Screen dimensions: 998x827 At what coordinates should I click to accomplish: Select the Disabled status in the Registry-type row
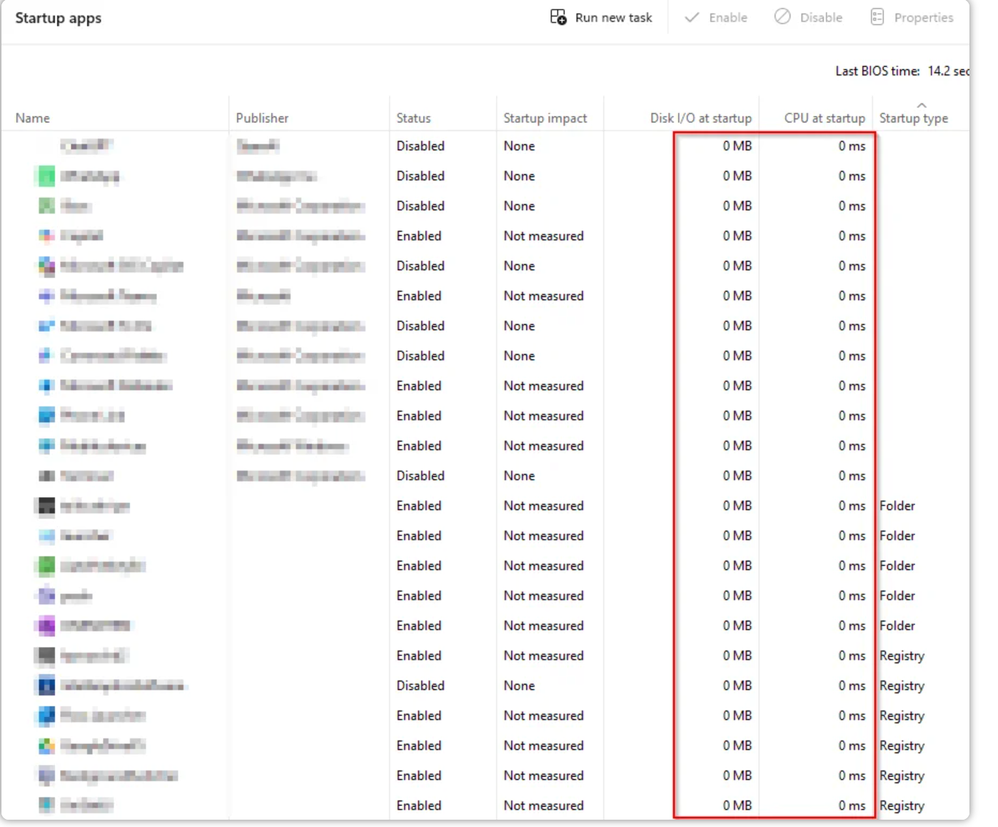(420, 686)
